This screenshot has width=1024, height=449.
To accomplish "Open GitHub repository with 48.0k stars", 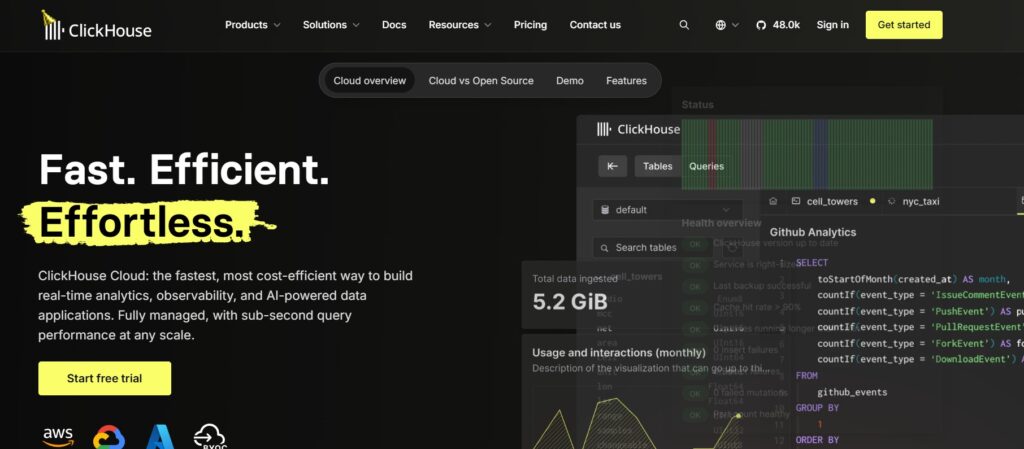I will point(778,25).
